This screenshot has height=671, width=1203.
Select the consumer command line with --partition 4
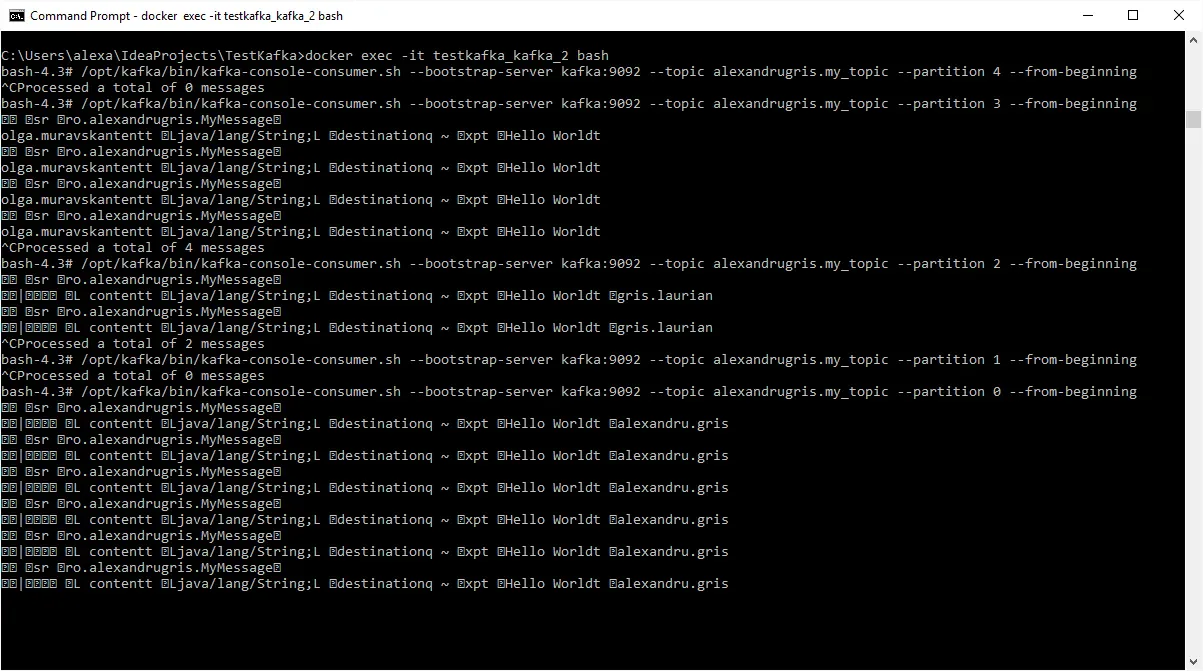point(569,71)
